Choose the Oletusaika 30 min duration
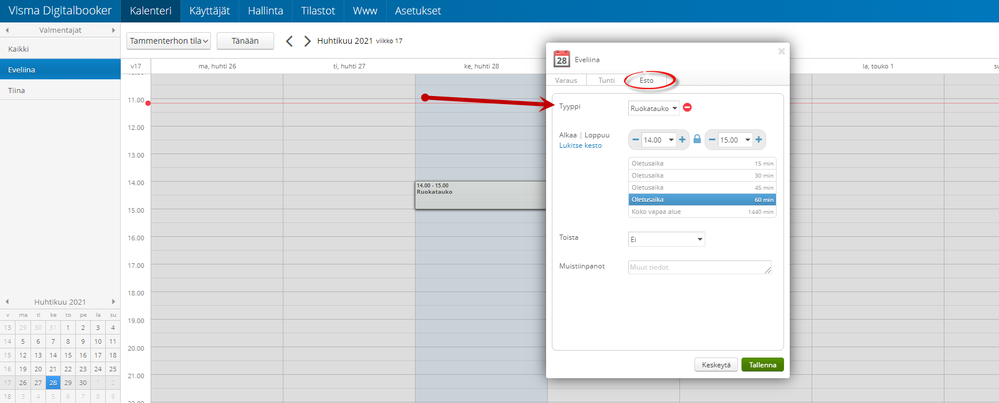This screenshot has height=403, width=999. click(702, 176)
